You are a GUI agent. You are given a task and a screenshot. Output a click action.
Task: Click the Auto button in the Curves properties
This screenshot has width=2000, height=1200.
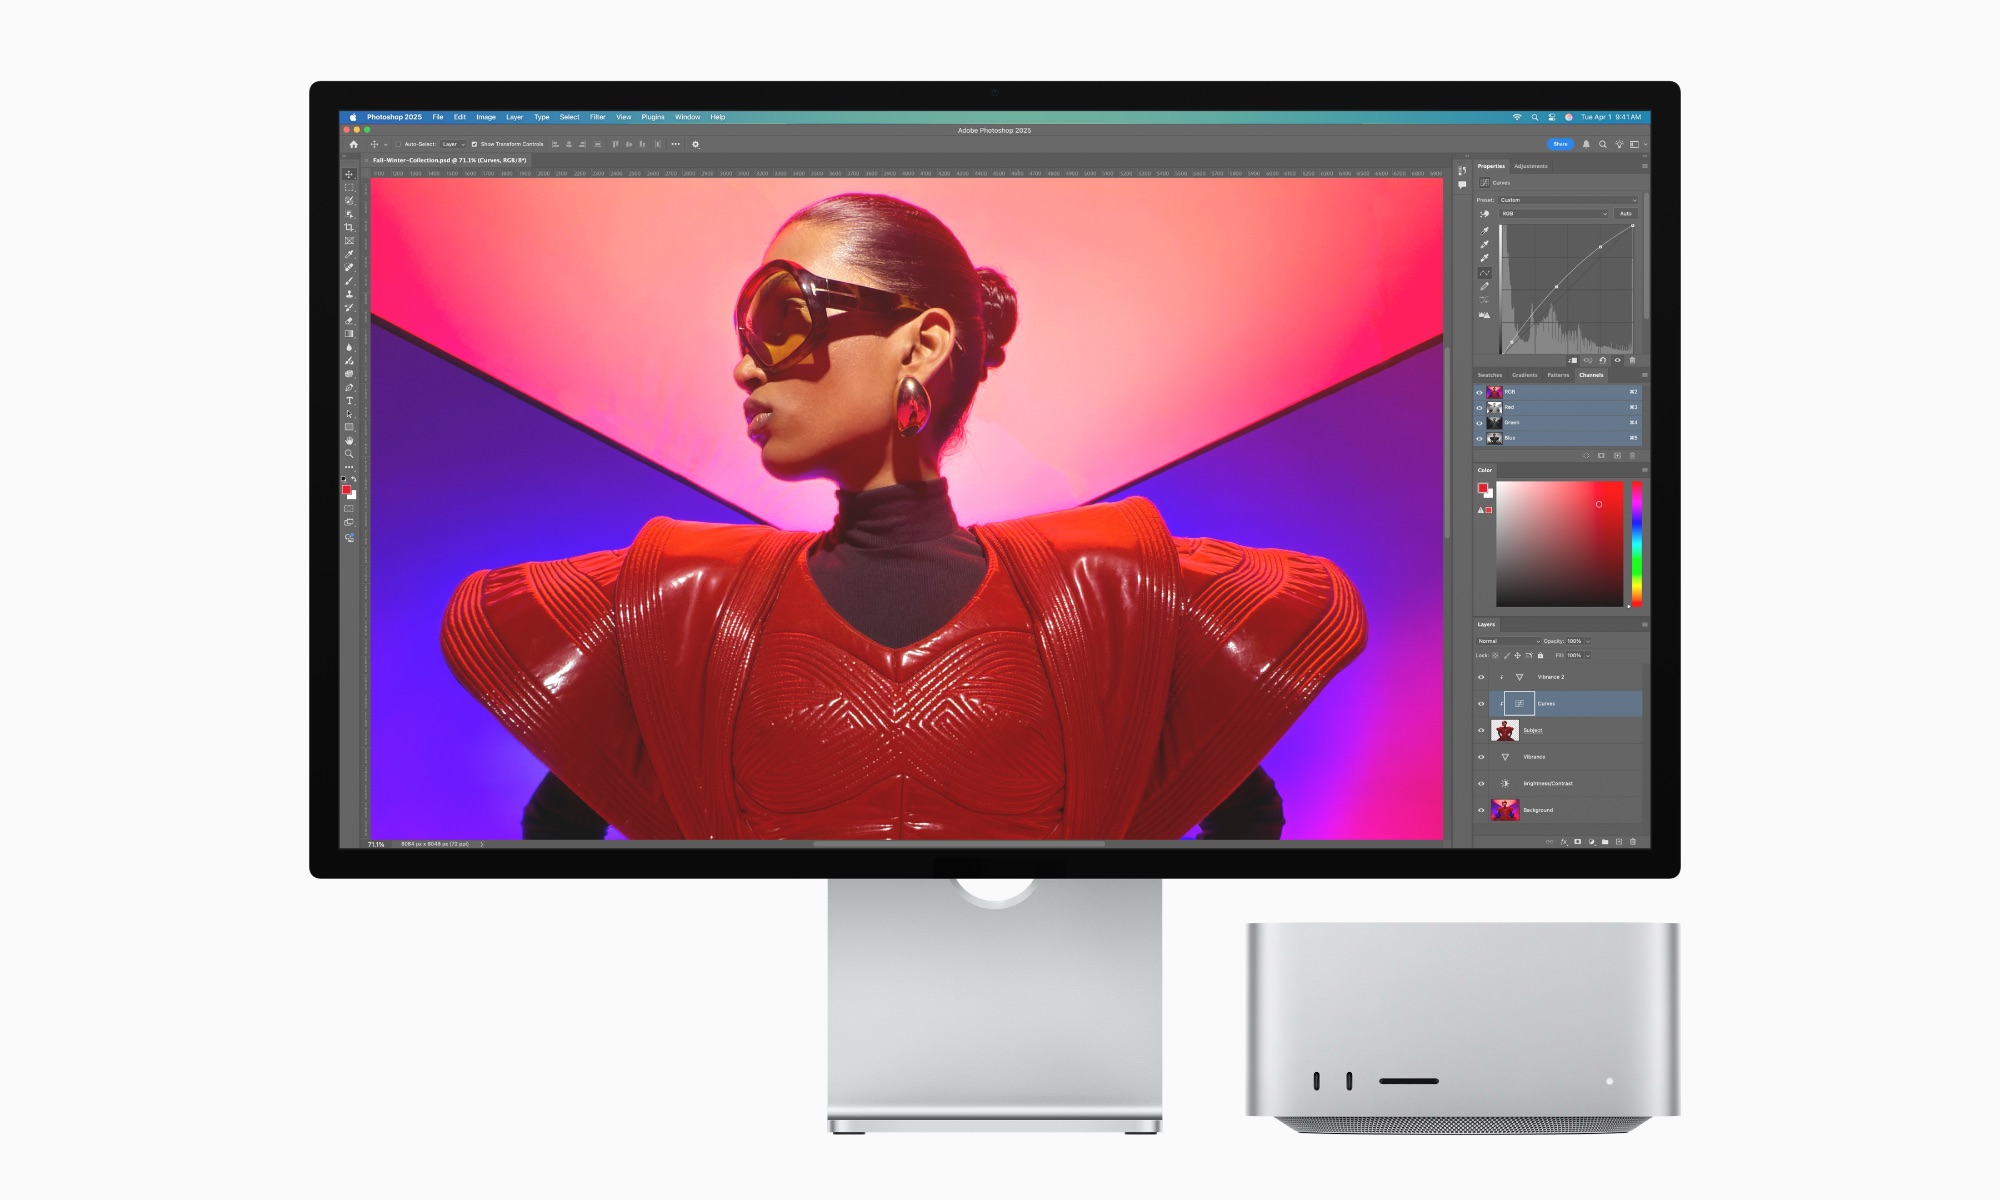tap(1628, 214)
